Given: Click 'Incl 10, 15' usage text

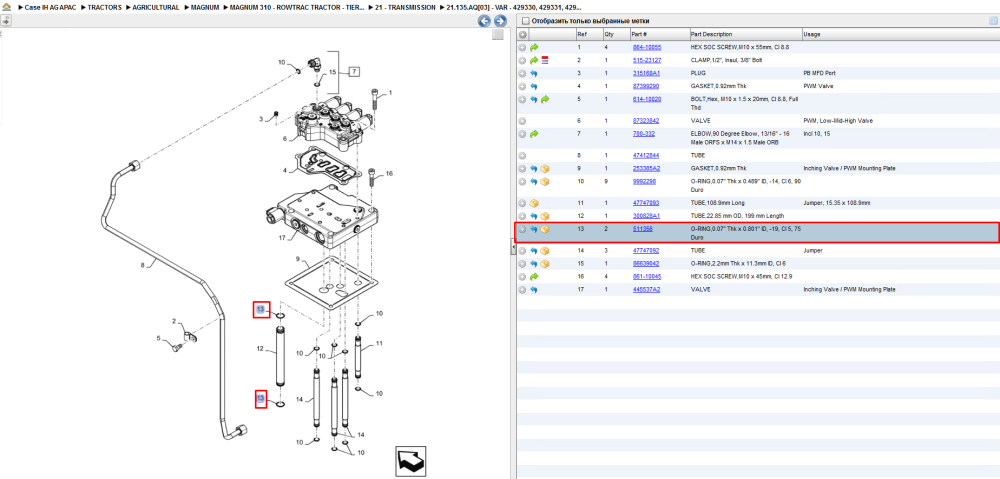Looking at the screenshot, I should click(x=816, y=134).
